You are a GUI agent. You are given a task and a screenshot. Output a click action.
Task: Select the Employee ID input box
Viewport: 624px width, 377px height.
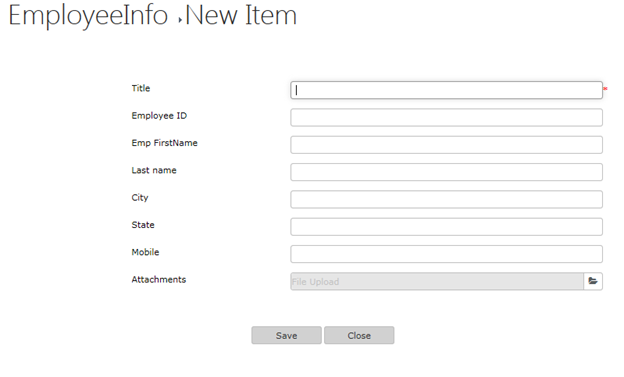click(x=447, y=117)
